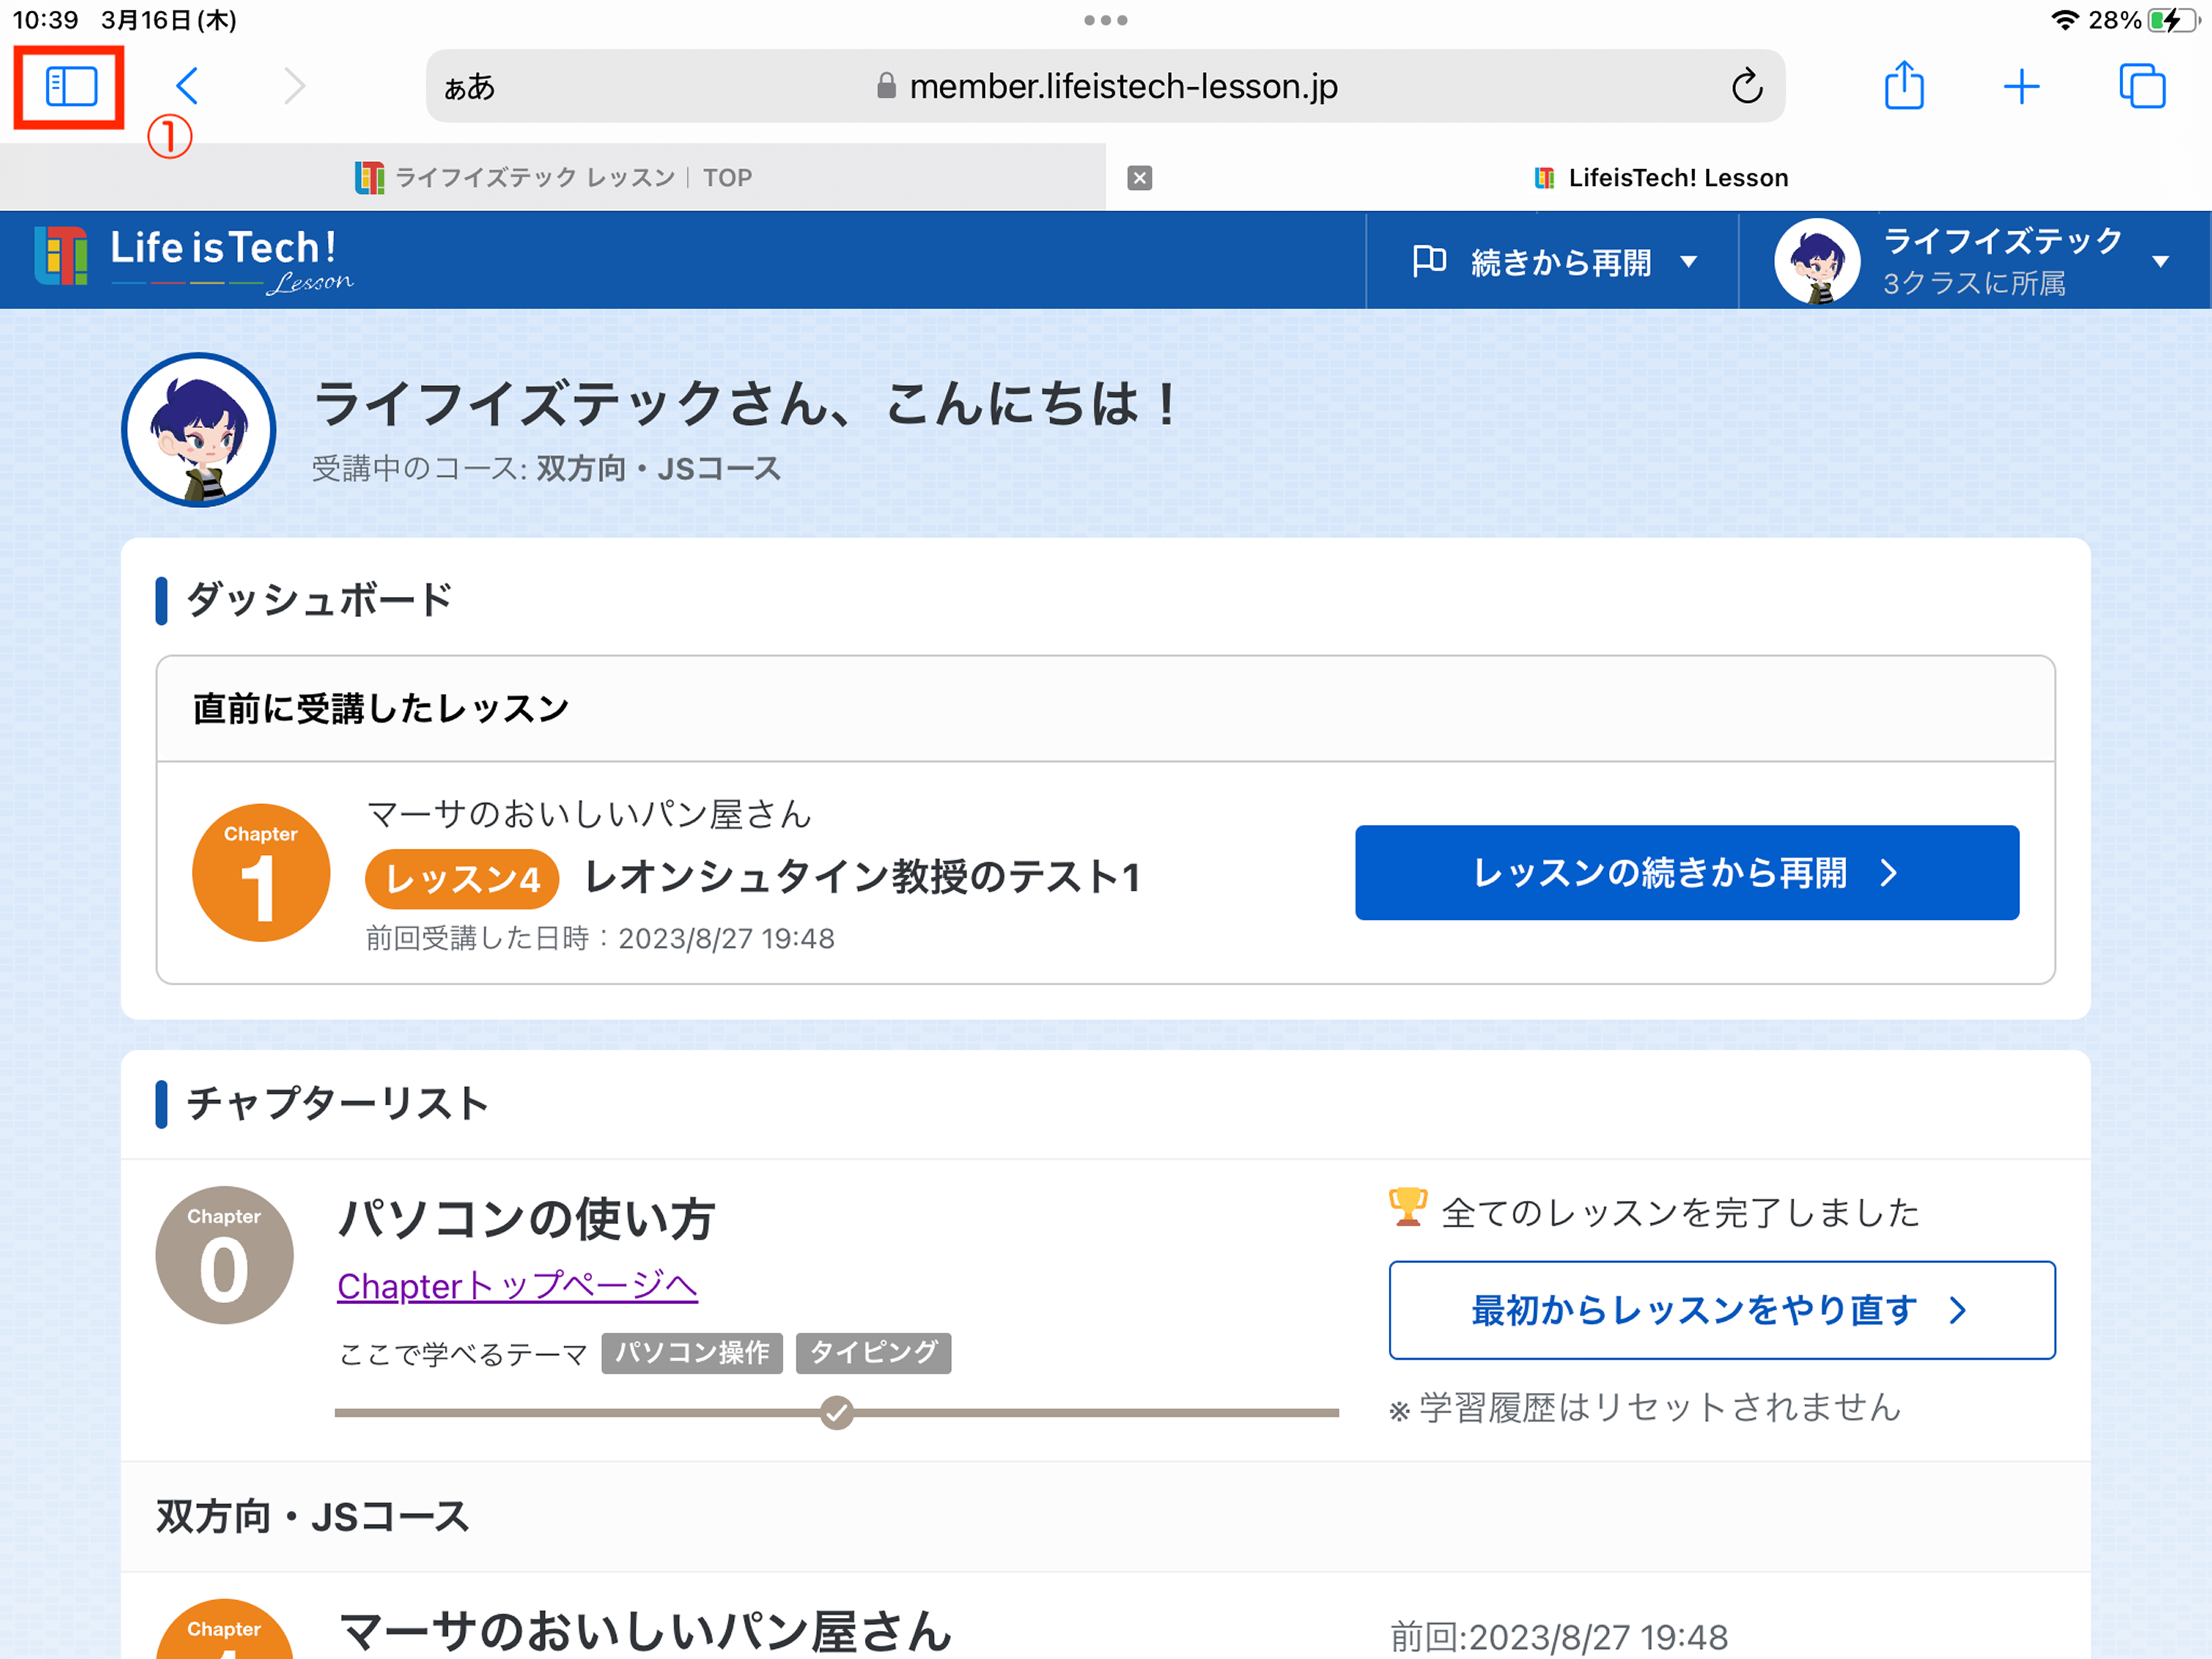Screen dimensions: 2212x1659
Task: Close the LifeisTech! Lesson tab
Action: (1139, 178)
